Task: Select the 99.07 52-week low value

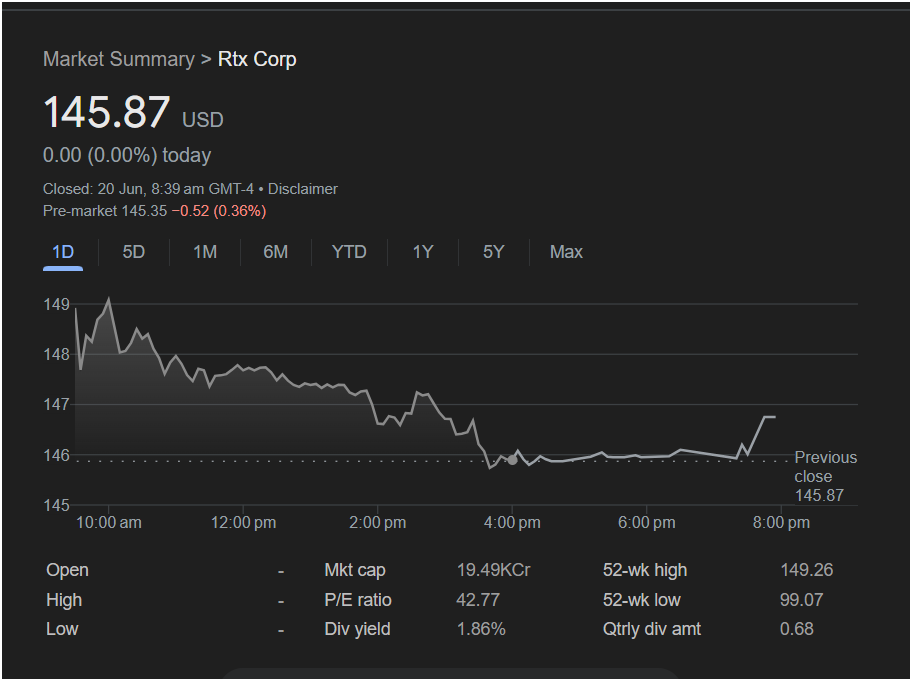Action: tap(801, 600)
